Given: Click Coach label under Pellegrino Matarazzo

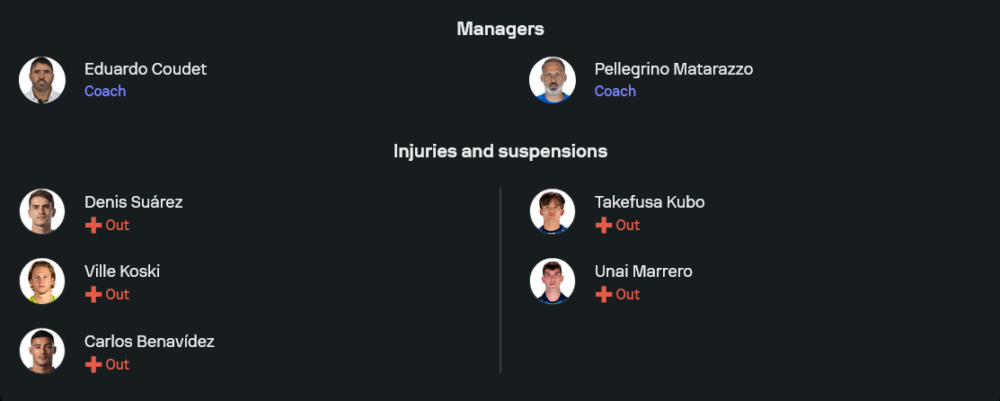Looking at the screenshot, I should pos(615,91).
